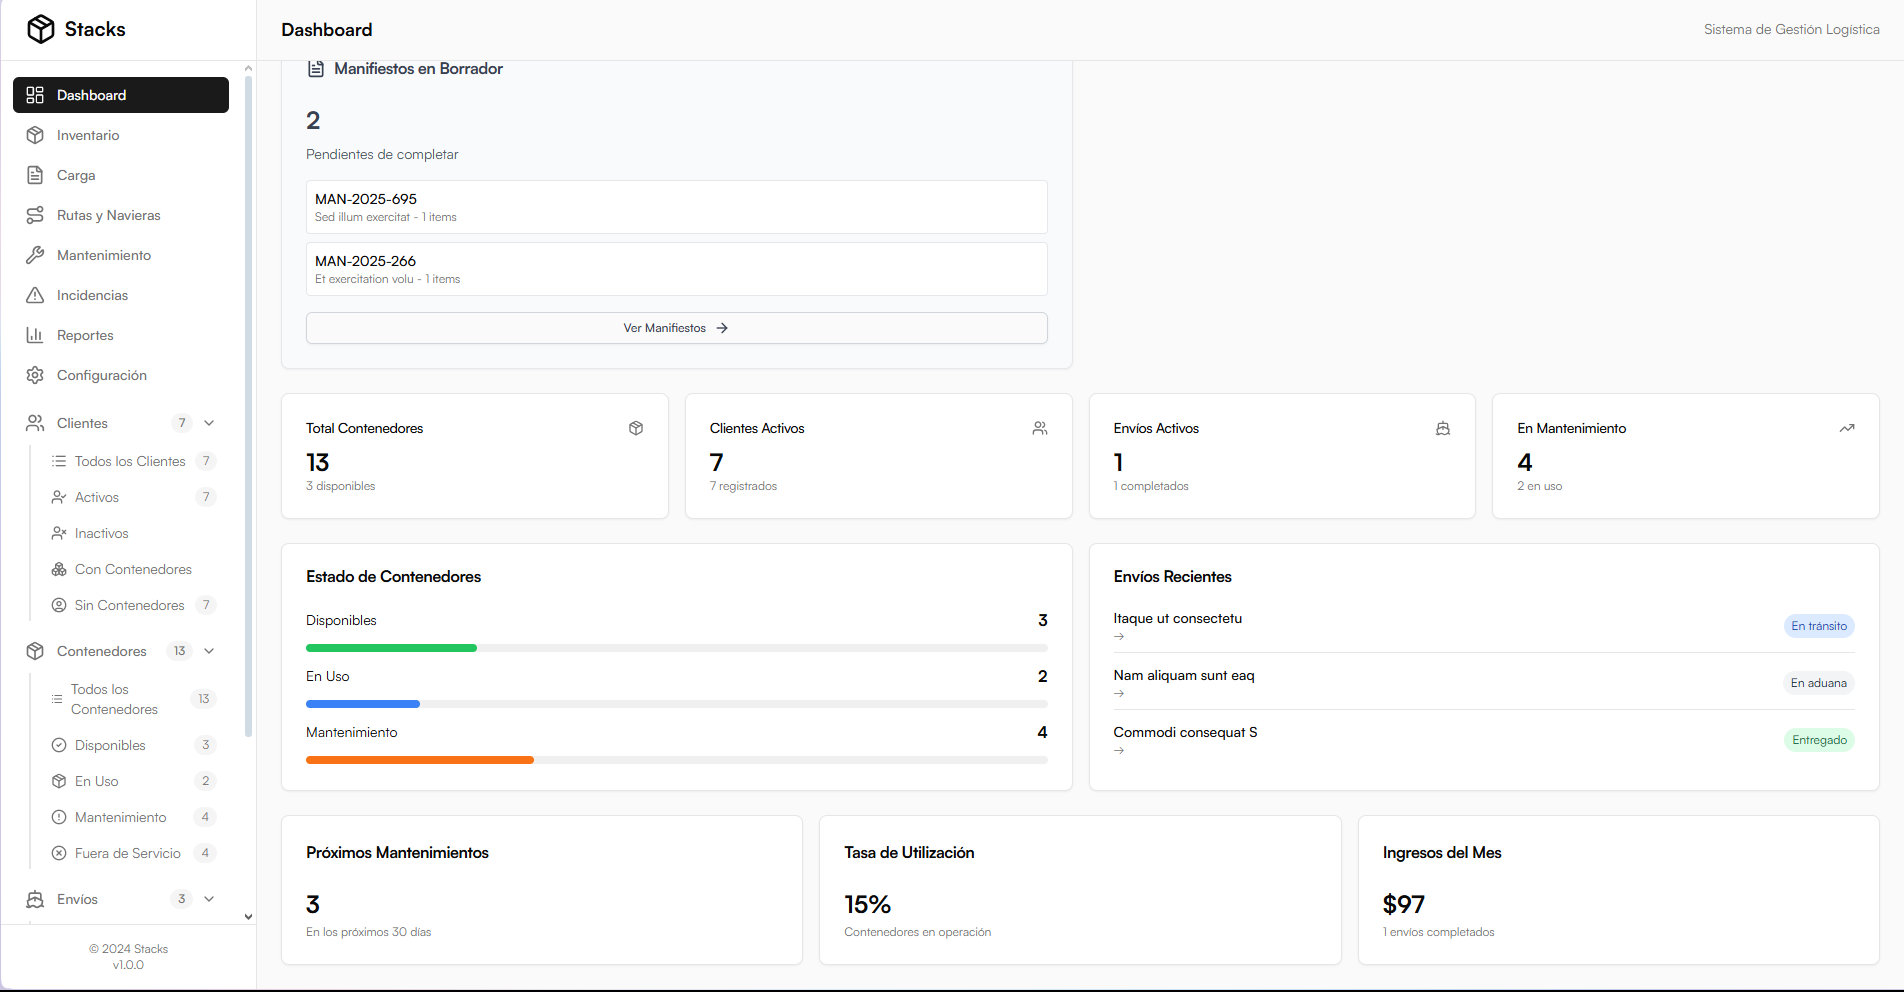The height and width of the screenshot is (992, 1904).
Task: Show the Sin Contenedores clients list
Action: [129, 605]
